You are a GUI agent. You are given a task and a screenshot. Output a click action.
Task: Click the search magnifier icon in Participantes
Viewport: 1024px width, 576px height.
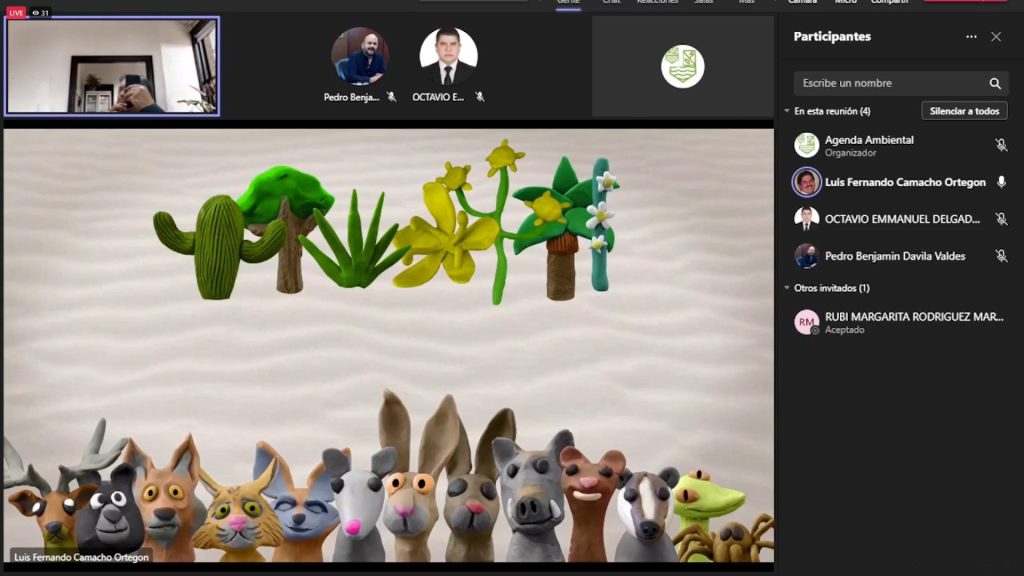[995, 84]
